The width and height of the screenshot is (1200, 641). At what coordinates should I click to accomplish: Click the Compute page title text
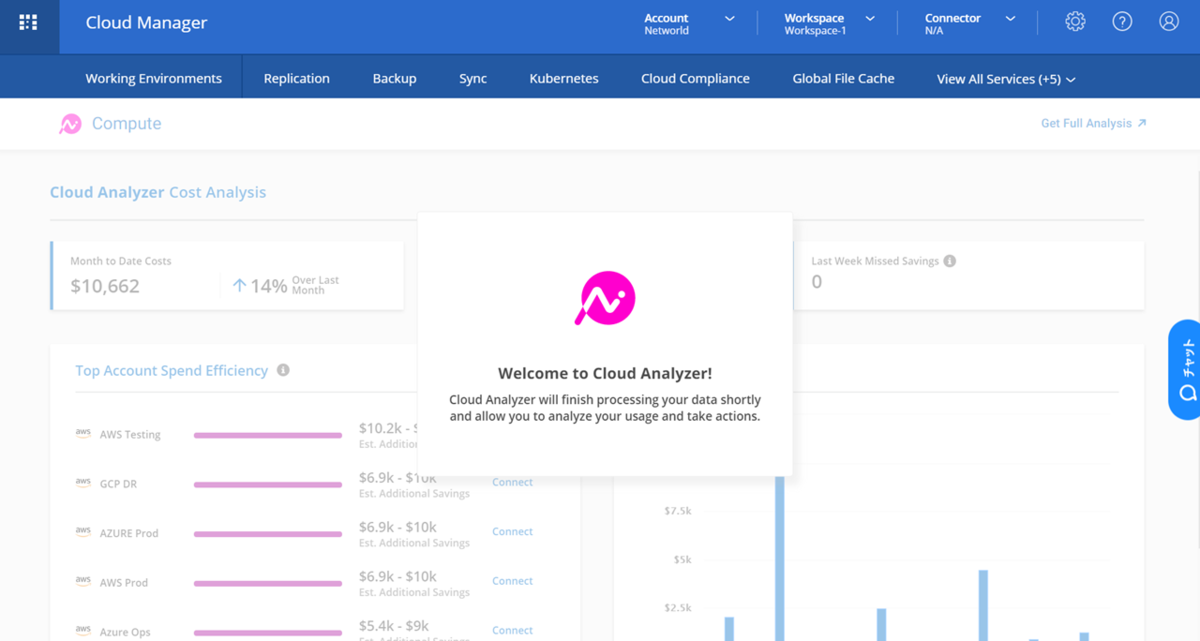126,124
